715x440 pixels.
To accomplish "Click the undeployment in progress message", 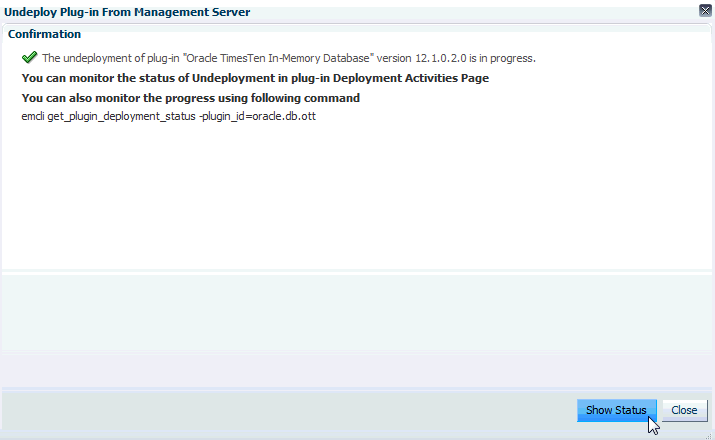I will point(289,58).
